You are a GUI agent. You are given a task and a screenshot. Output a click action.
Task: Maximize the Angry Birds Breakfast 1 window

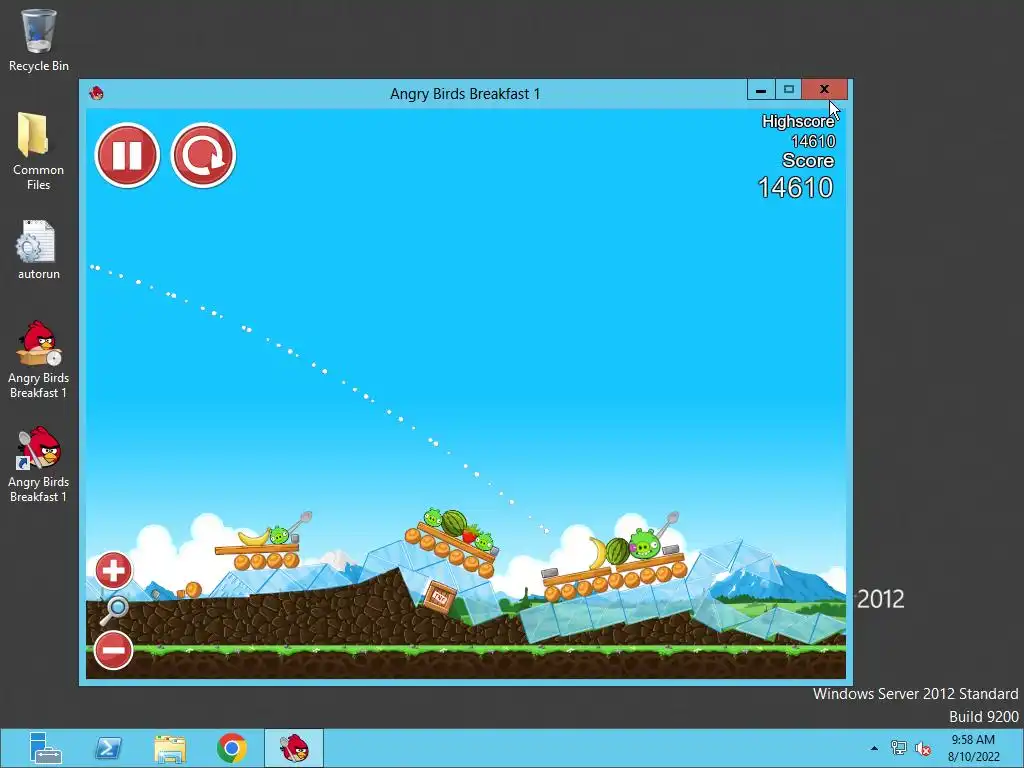click(x=788, y=89)
